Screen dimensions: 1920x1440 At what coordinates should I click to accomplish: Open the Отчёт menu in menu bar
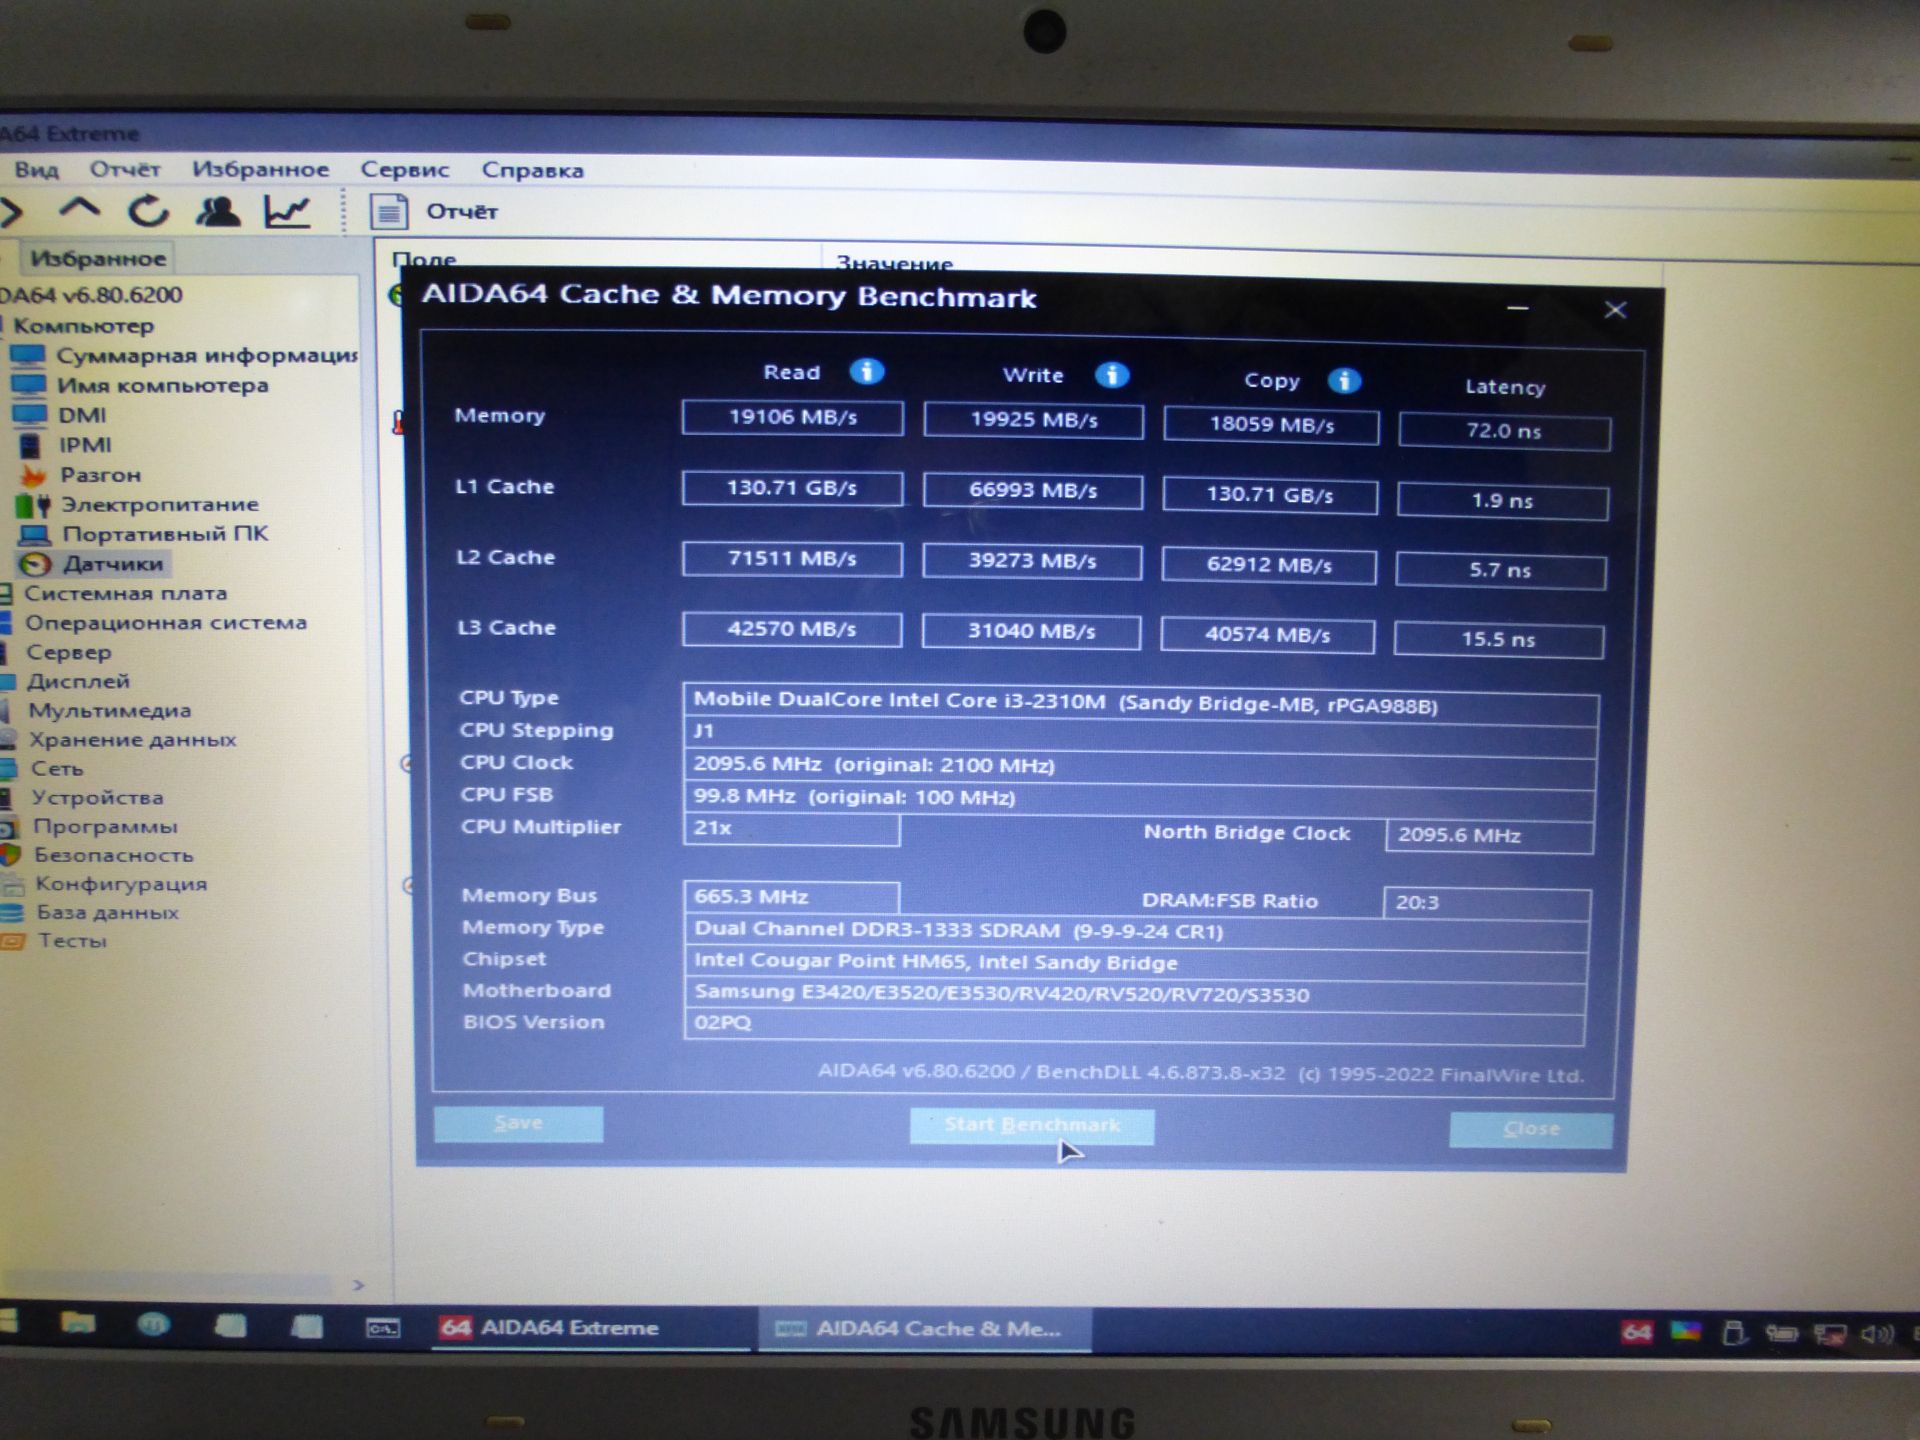tap(125, 169)
